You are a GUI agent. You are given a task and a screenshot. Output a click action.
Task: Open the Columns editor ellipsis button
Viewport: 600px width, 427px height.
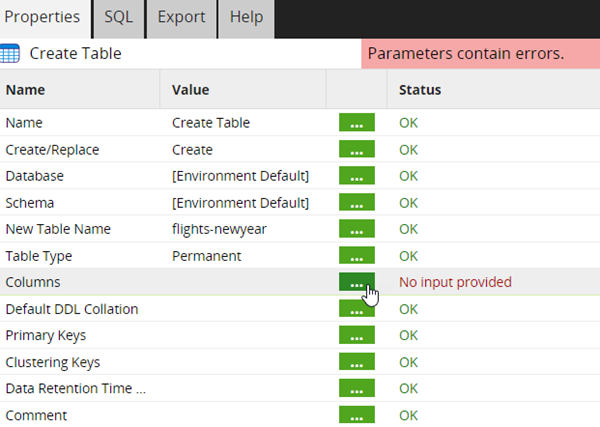[357, 282]
